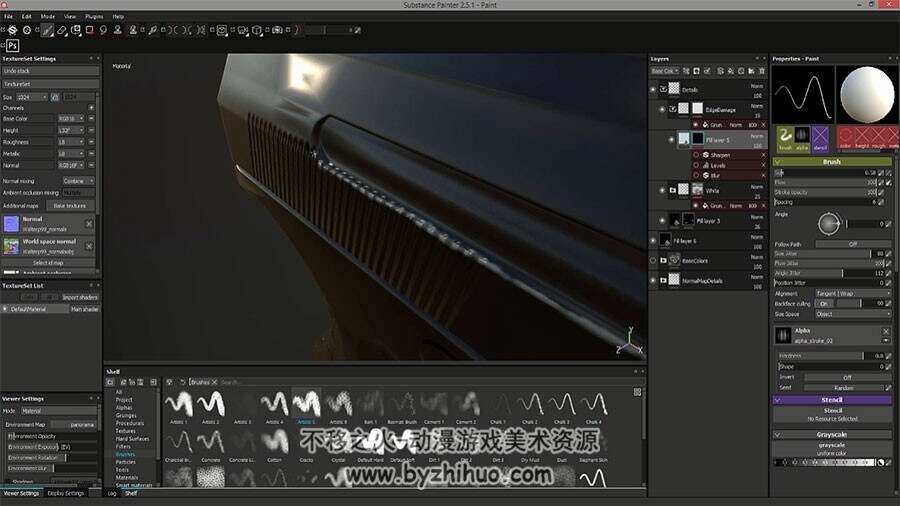Toggle visibility of Details layer
Viewport: 900px width, 506px height.
coord(653,89)
